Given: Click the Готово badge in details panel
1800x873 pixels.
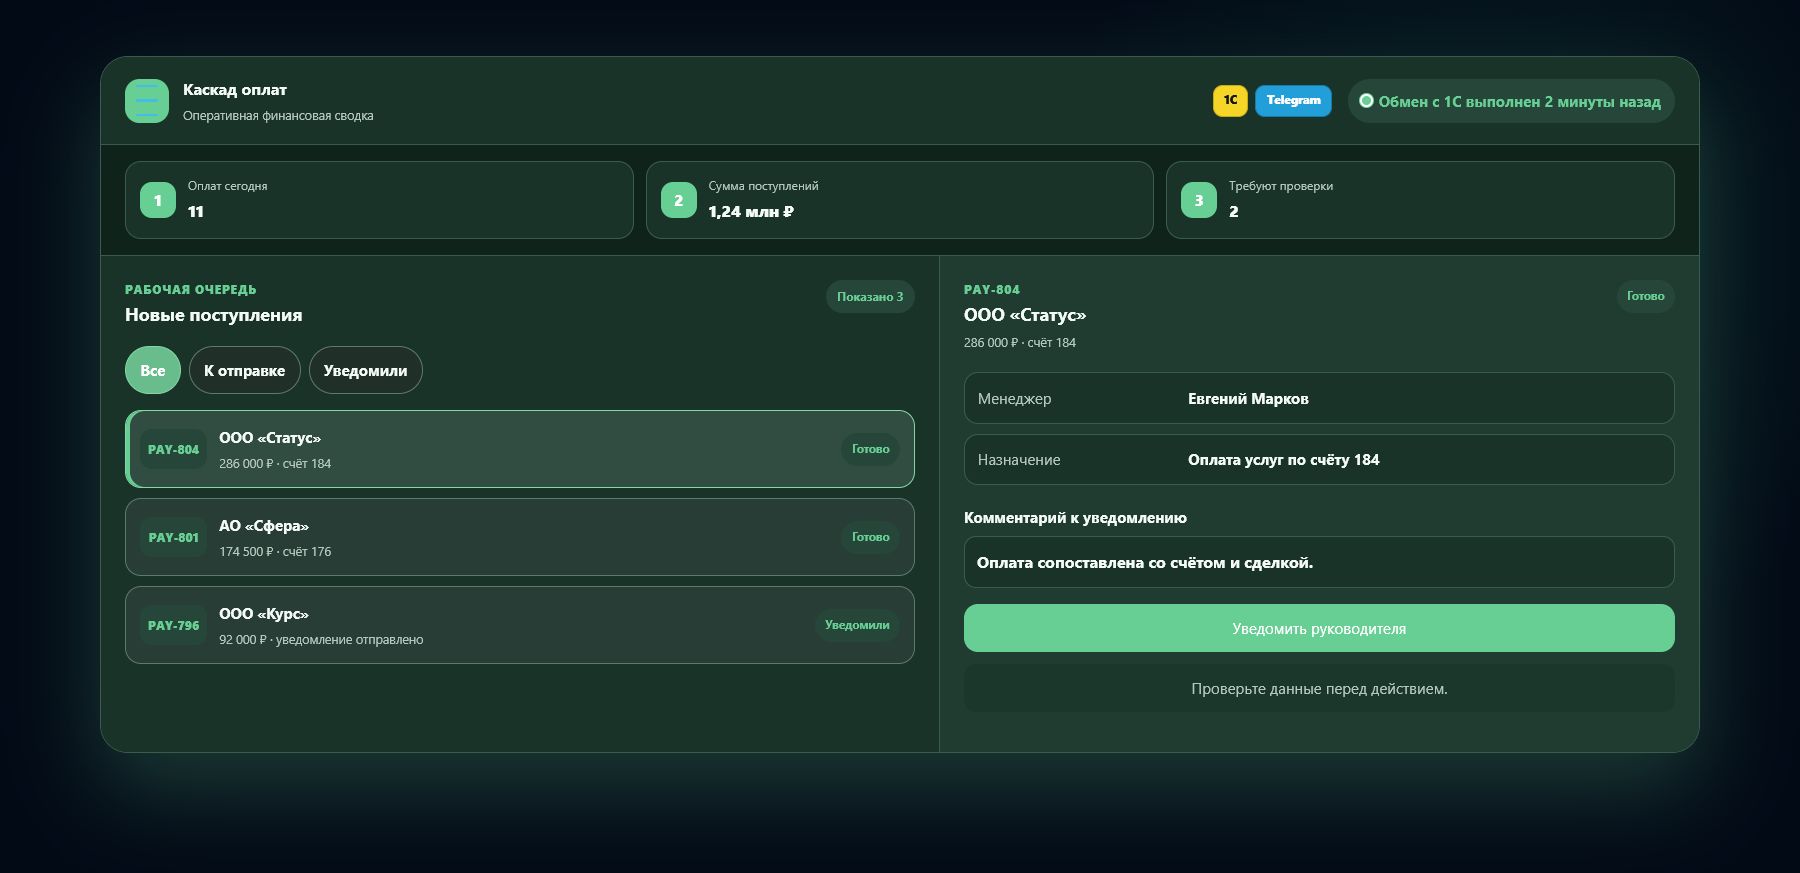Looking at the screenshot, I should point(1645,296).
